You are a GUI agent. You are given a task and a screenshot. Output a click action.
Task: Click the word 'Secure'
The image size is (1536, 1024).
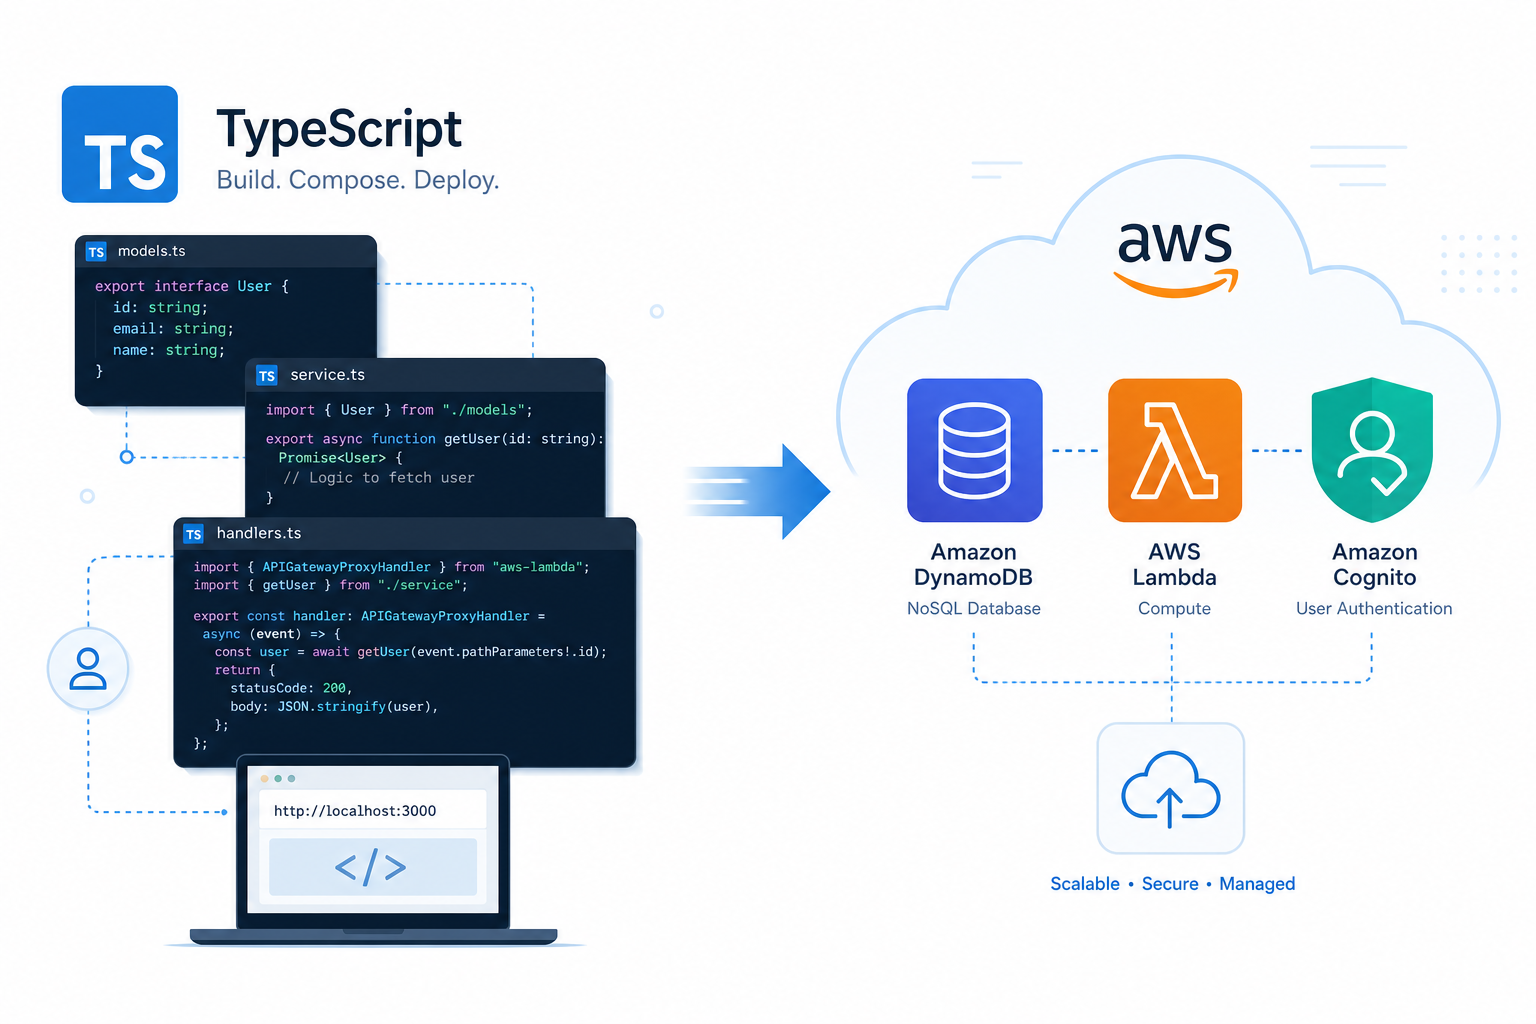coord(1170,884)
